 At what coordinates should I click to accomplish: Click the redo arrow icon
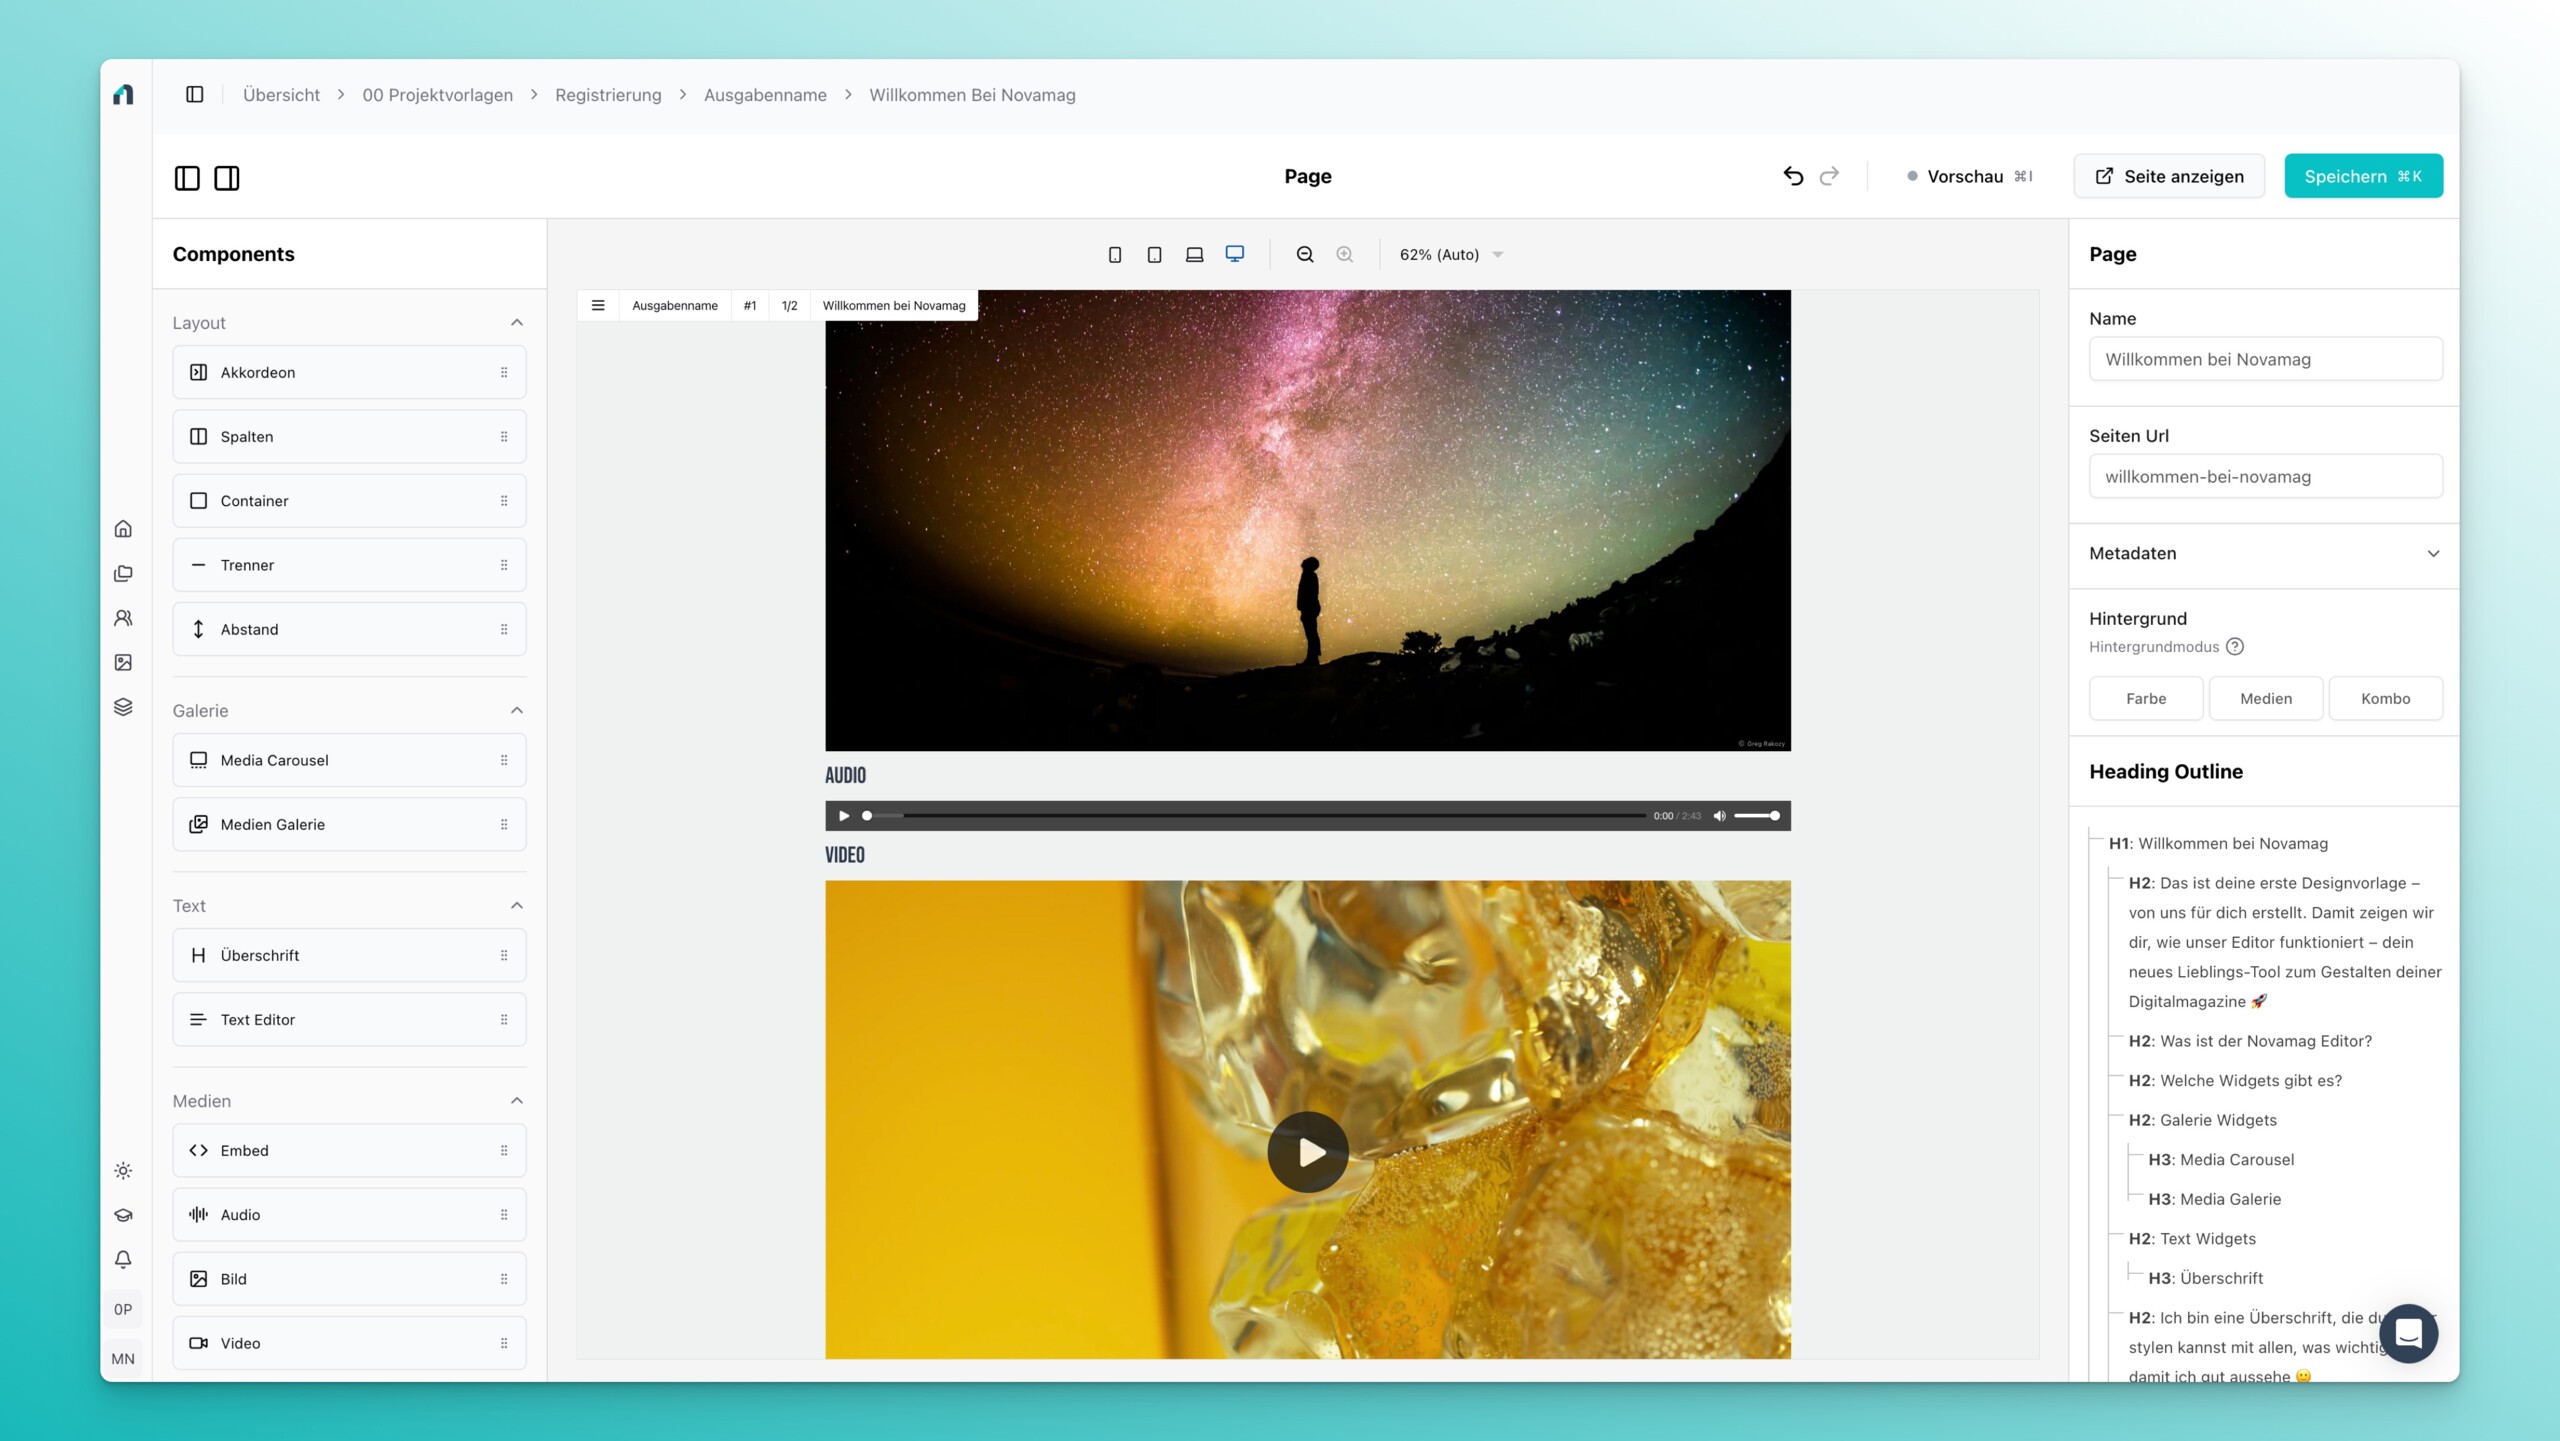tap(1829, 176)
